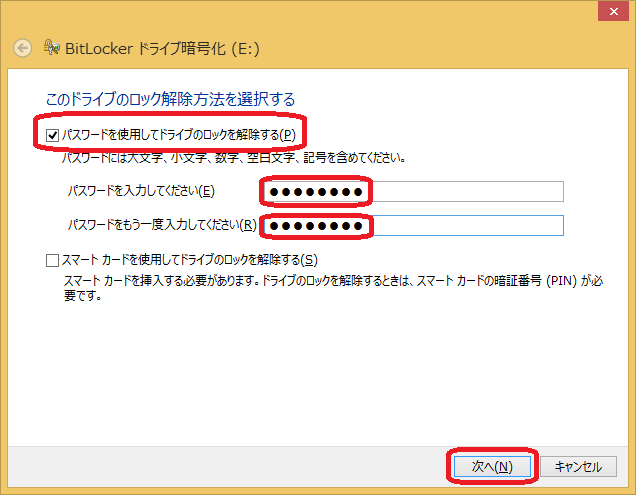Click the label パスワードを入力してください(E)
Viewport: 636px width, 495px height.
pyautogui.click(x=141, y=191)
